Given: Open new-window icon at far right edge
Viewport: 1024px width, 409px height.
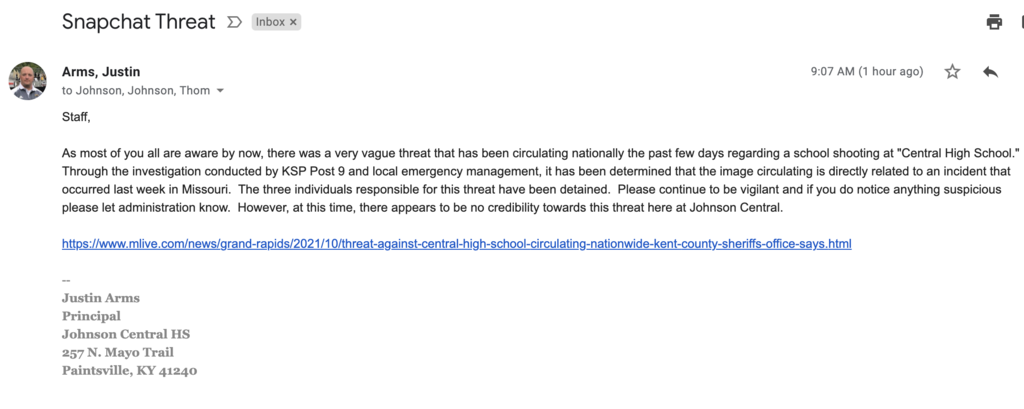Looking at the screenshot, I should [x=1021, y=22].
